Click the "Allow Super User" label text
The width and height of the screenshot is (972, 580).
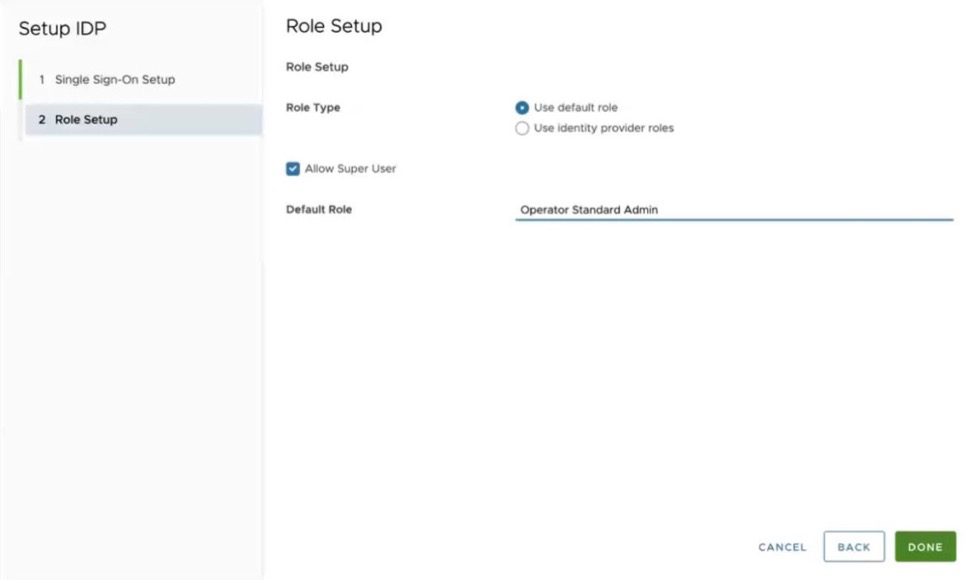(x=350, y=169)
